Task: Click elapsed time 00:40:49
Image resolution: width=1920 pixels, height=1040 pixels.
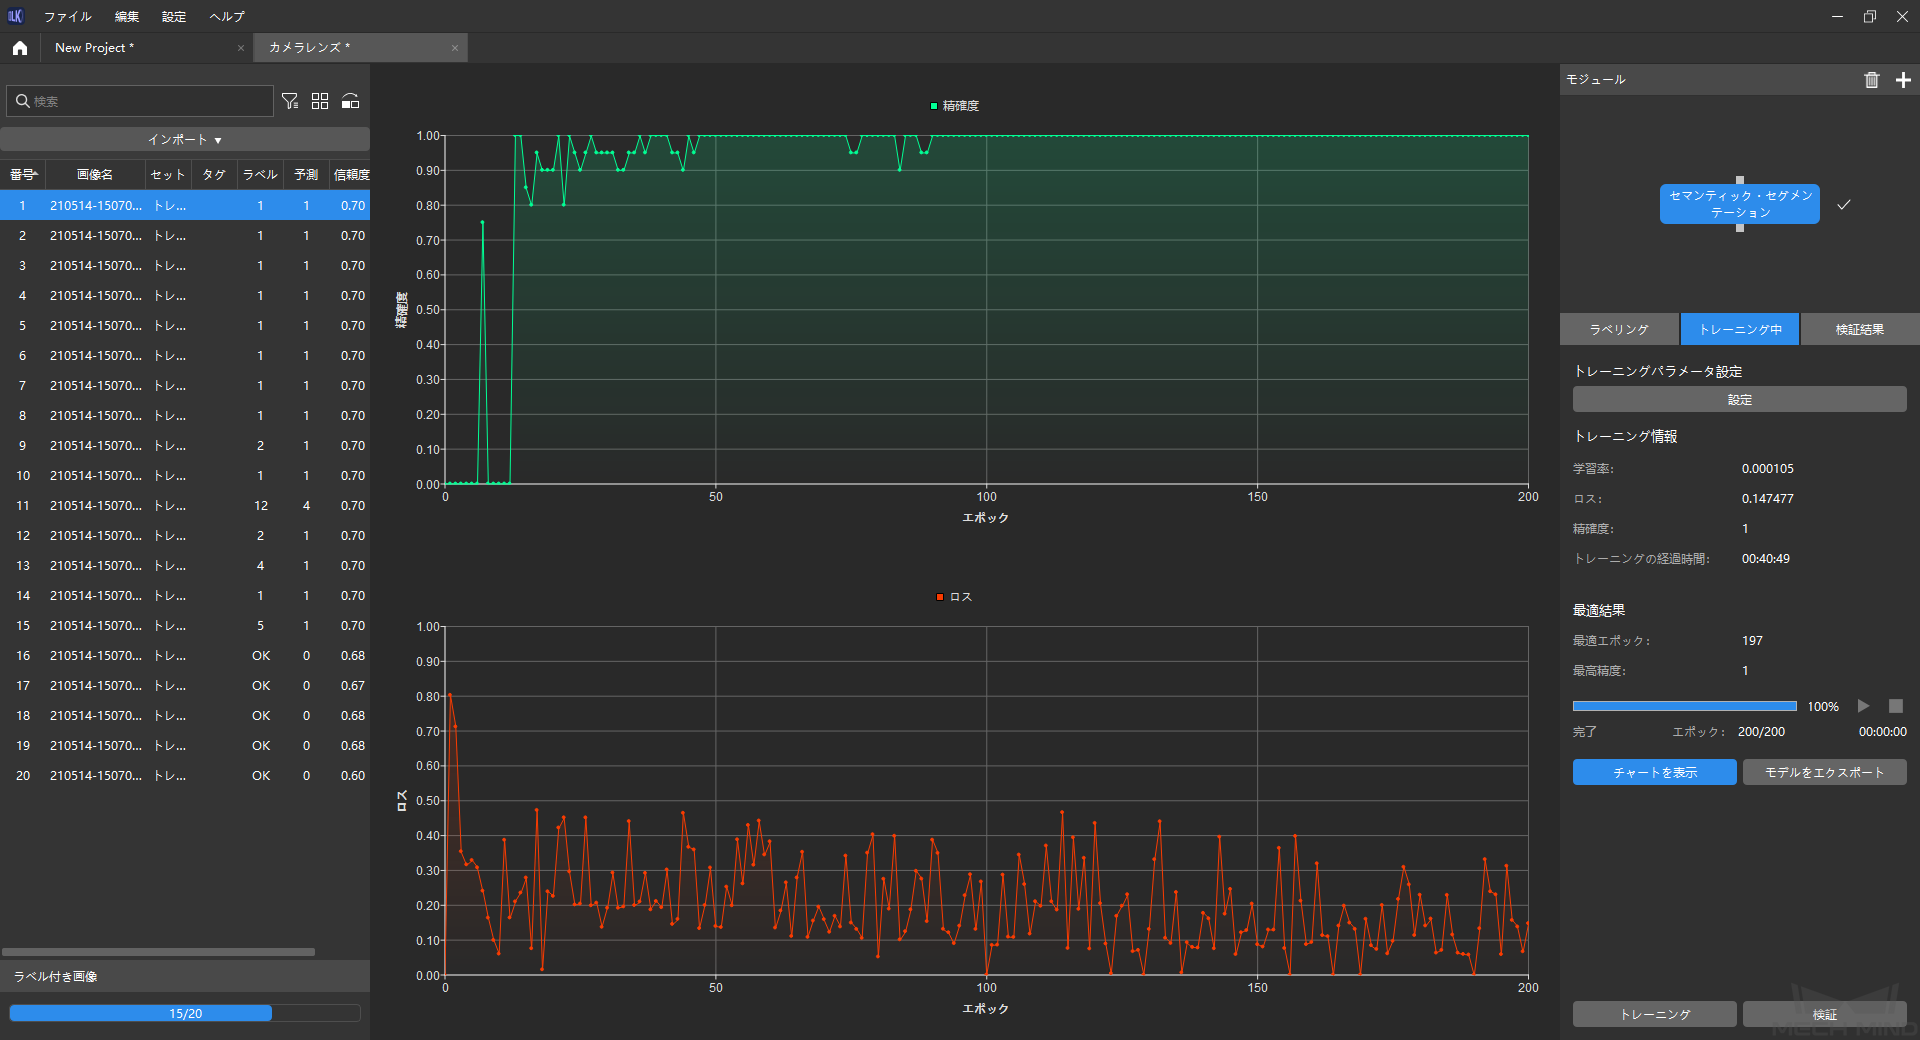Action: (x=1766, y=559)
